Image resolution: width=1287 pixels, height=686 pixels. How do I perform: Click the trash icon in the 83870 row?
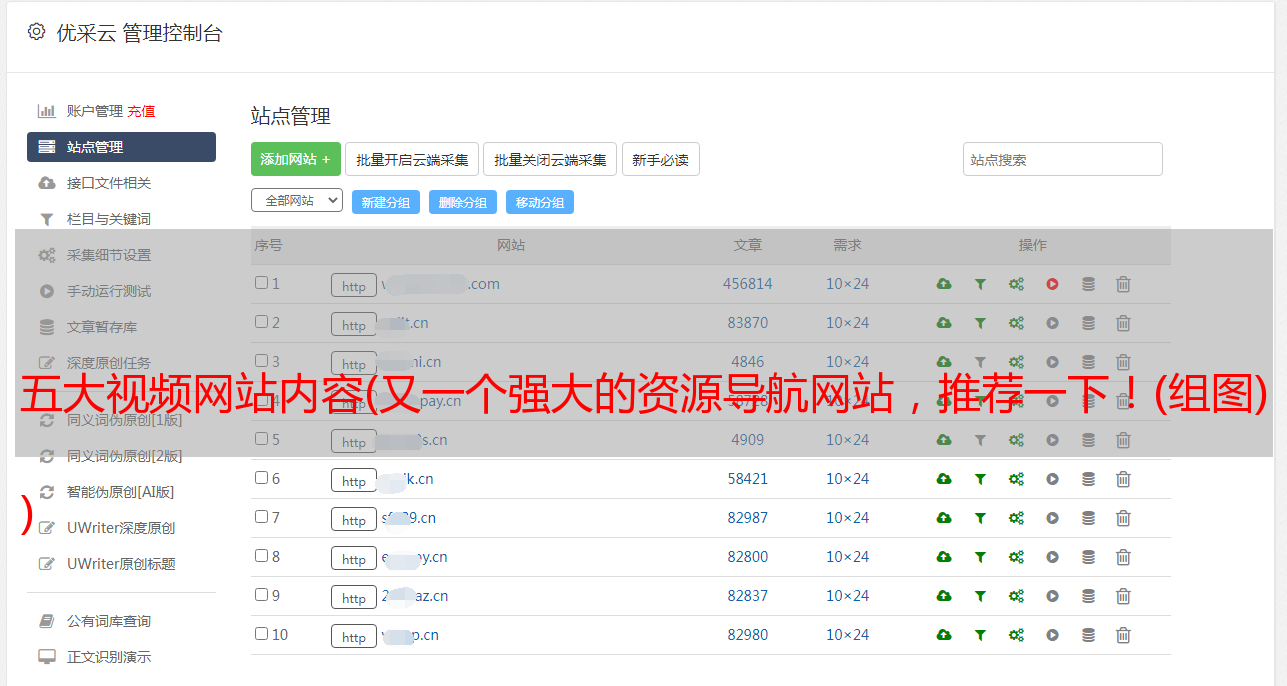[1123, 323]
